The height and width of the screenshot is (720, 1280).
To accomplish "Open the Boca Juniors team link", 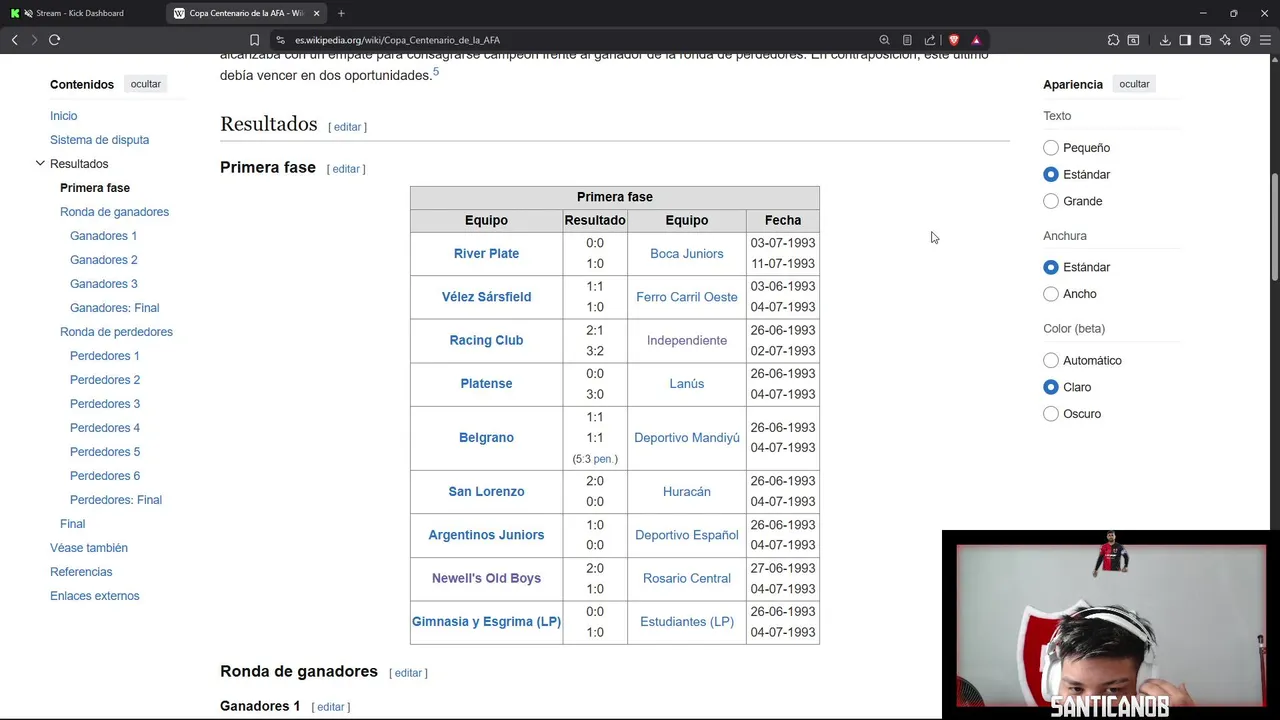I will (686, 254).
